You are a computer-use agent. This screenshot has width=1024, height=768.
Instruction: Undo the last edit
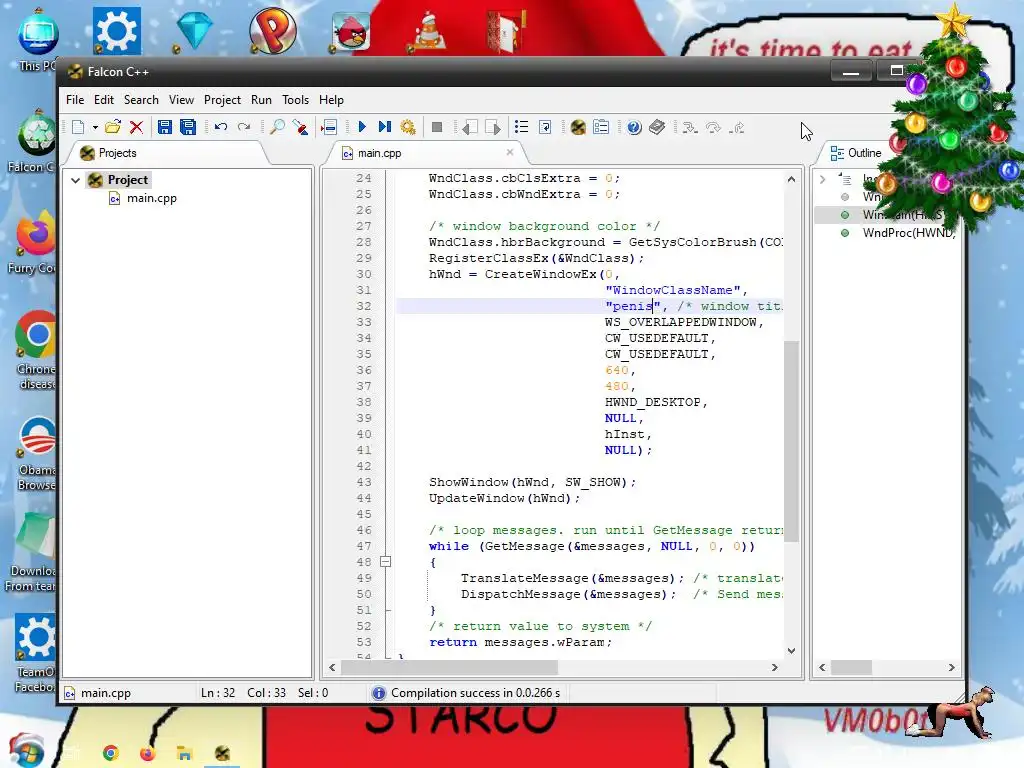click(221, 127)
